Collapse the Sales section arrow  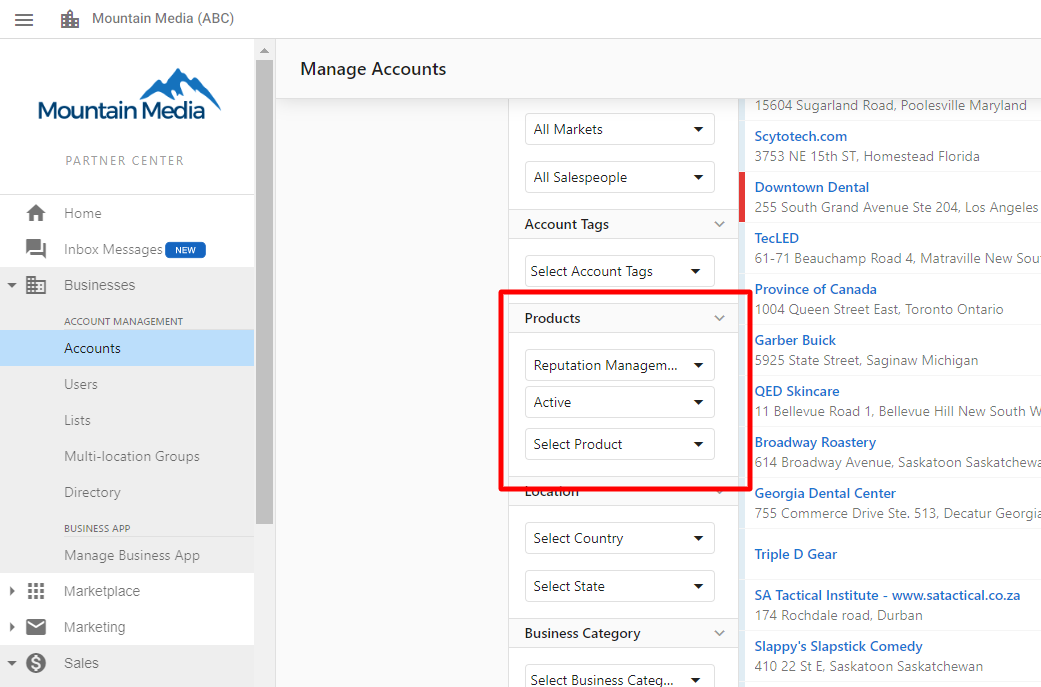[x=11, y=663]
